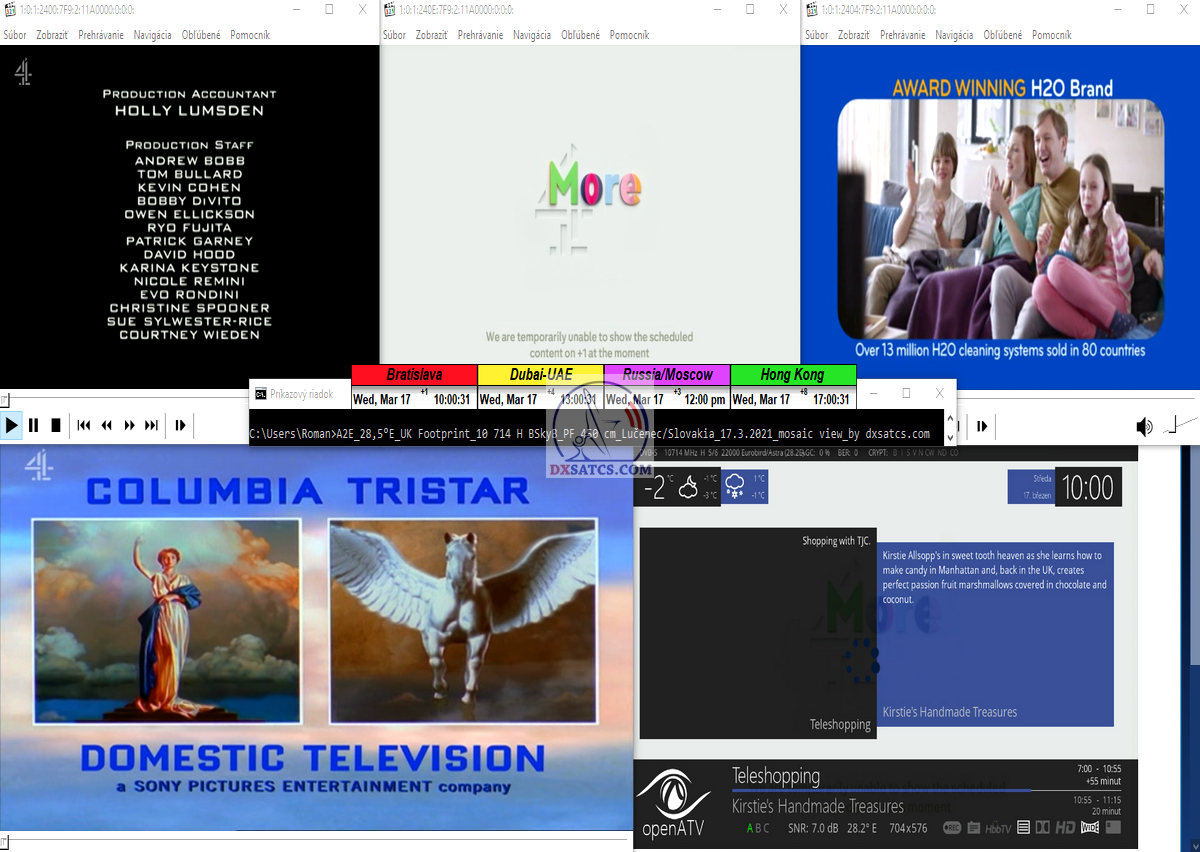Skip to previous item in top-left player
The image size is (1200, 852).
[x=84, y=425]
